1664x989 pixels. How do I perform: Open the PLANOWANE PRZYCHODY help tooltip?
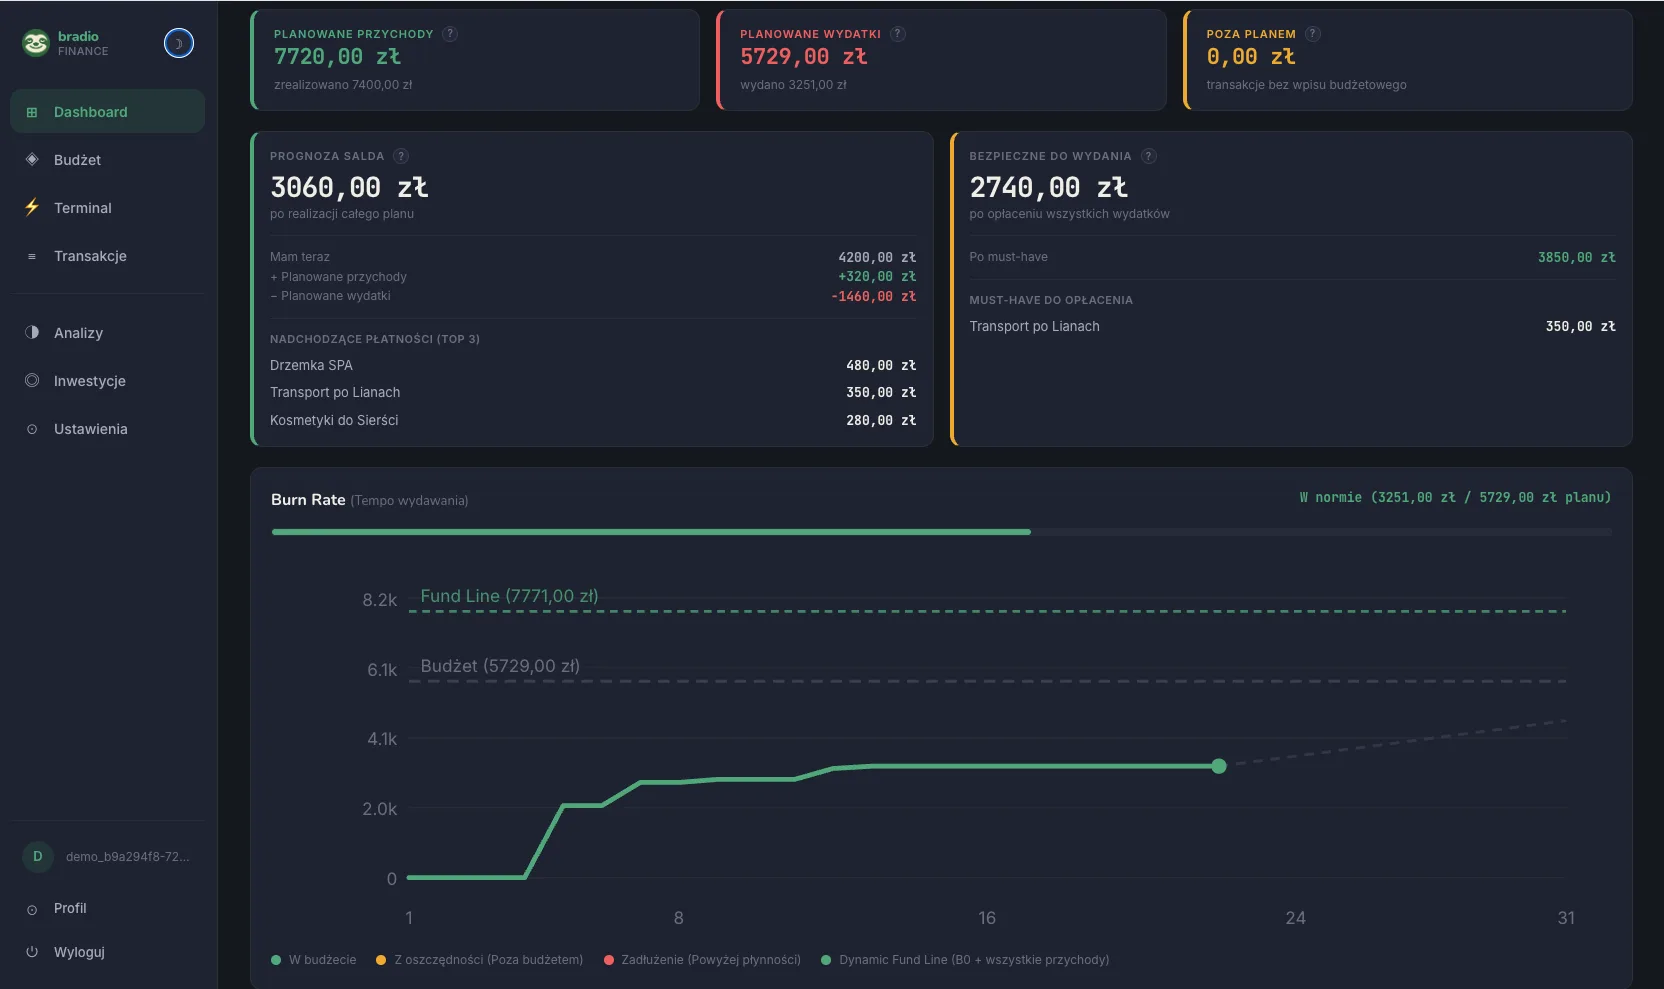click(x=452, y=33)
